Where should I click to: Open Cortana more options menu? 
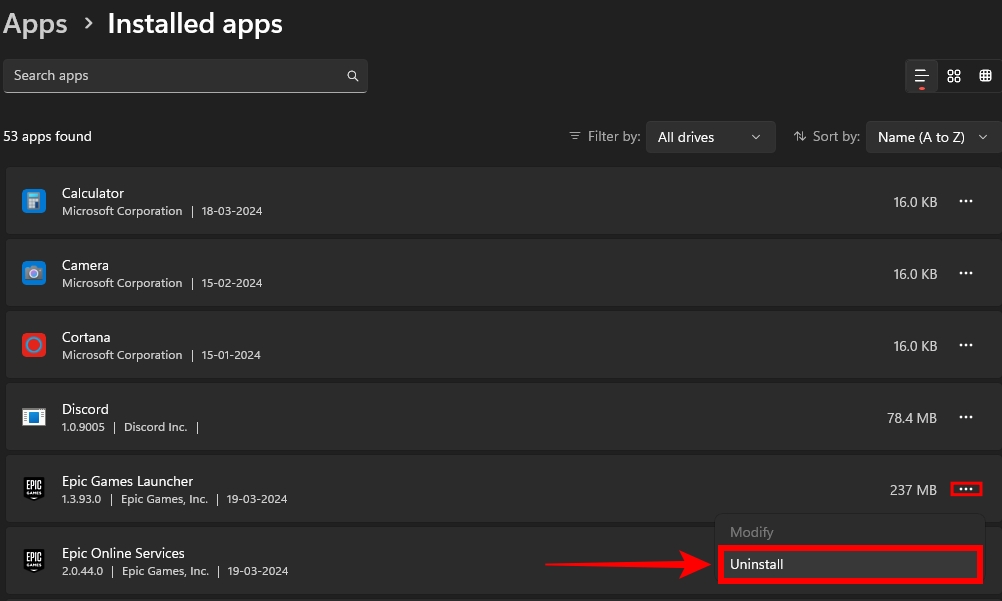pyautogui.click(x=966, y=345)
